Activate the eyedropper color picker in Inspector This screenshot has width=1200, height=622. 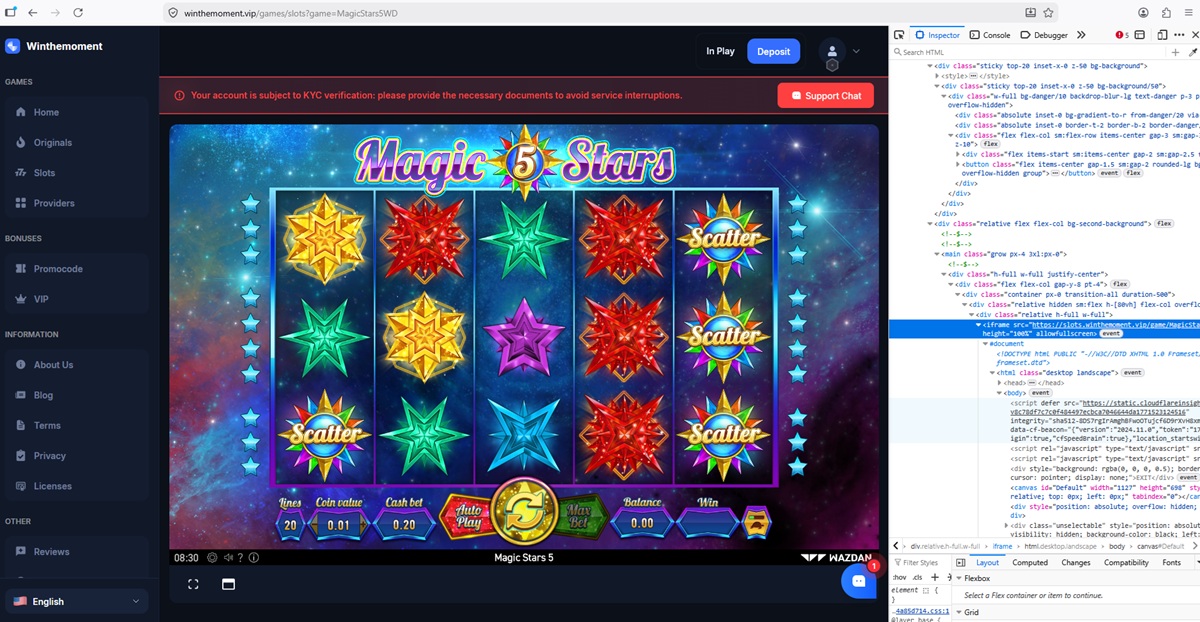[1192, 52]
